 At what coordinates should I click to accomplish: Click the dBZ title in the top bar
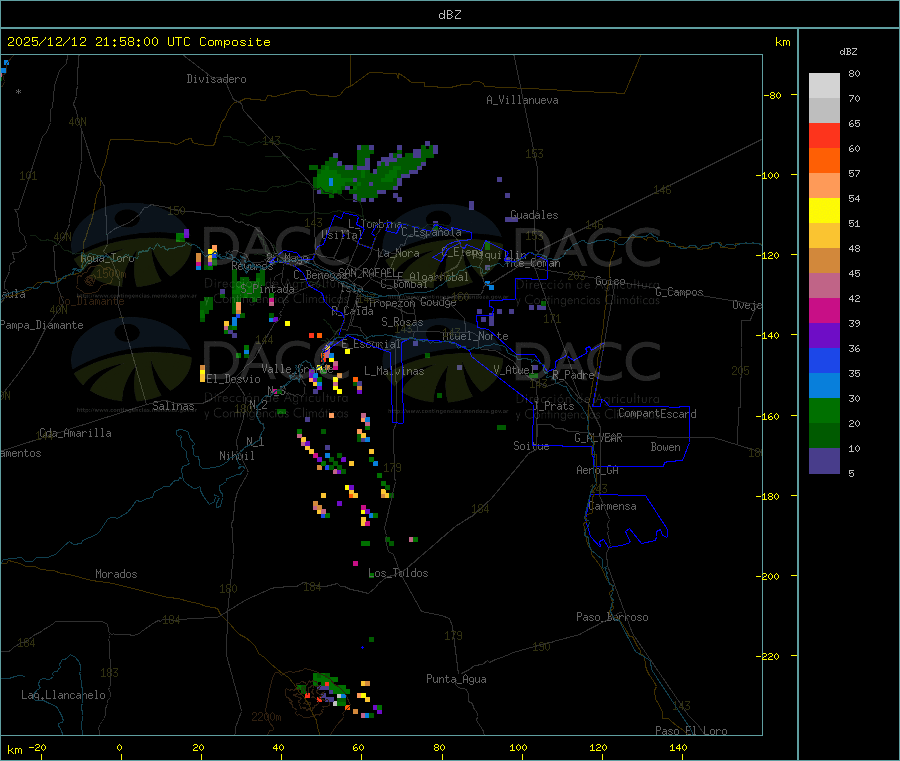449,15
